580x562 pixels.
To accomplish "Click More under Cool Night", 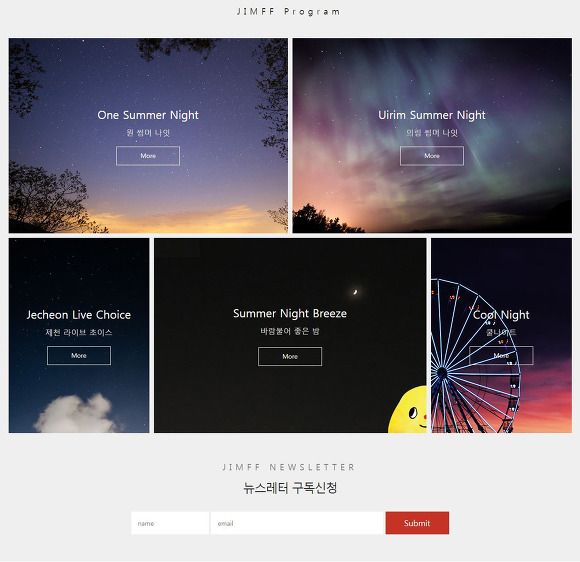I will [x=501, y=356].
